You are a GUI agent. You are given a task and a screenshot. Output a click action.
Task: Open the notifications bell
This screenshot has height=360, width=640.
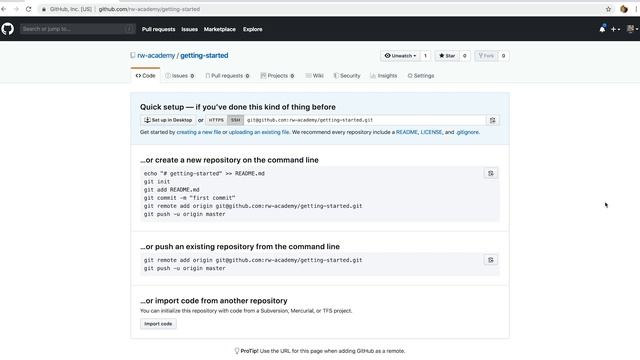tap(602, 29)
